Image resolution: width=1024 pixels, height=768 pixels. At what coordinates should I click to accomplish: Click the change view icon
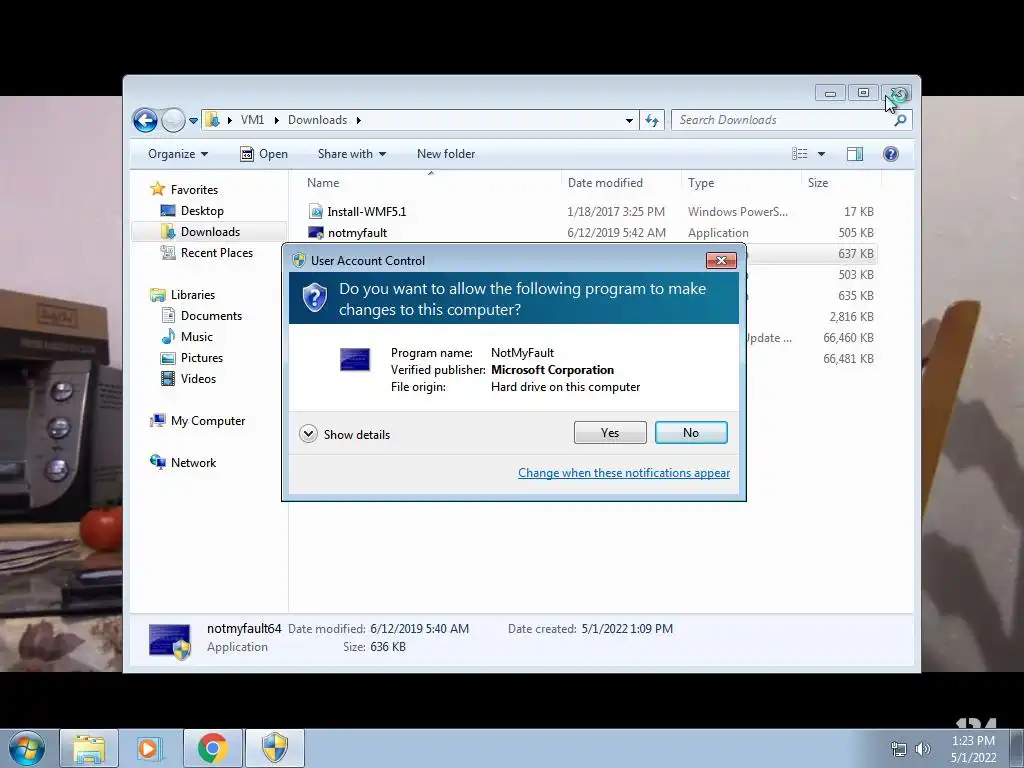pos(799,154)
